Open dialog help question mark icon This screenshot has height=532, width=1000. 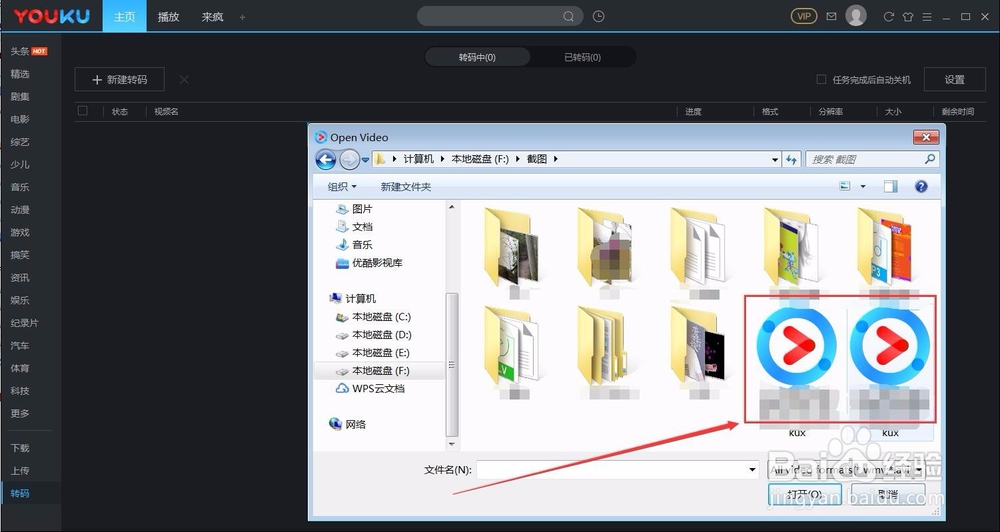tap(921, 186)
